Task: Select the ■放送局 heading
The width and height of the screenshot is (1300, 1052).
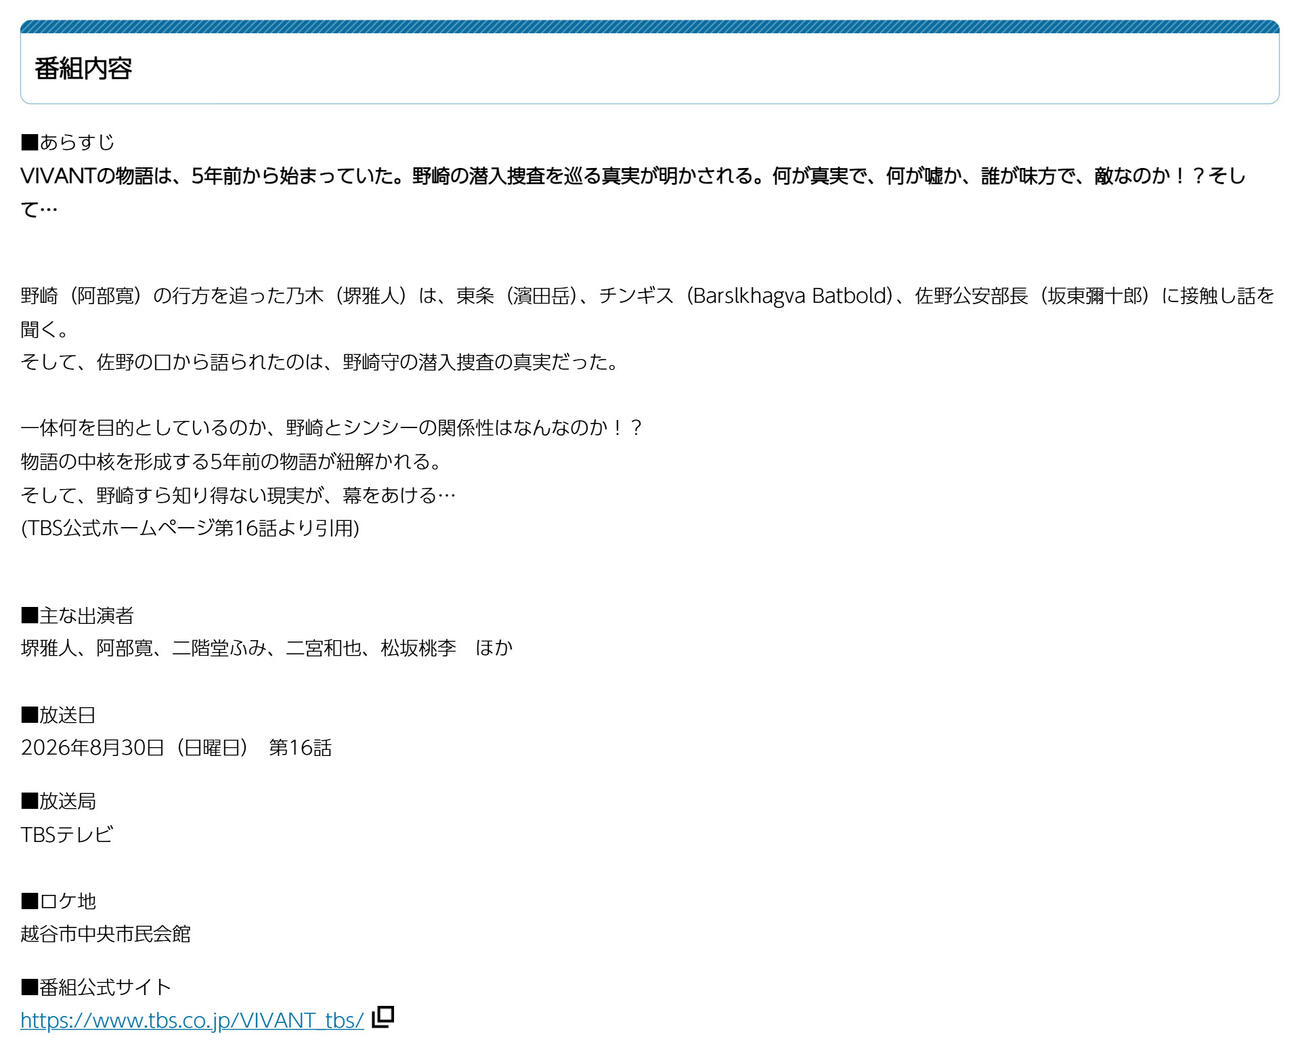Action: (58, 801)
